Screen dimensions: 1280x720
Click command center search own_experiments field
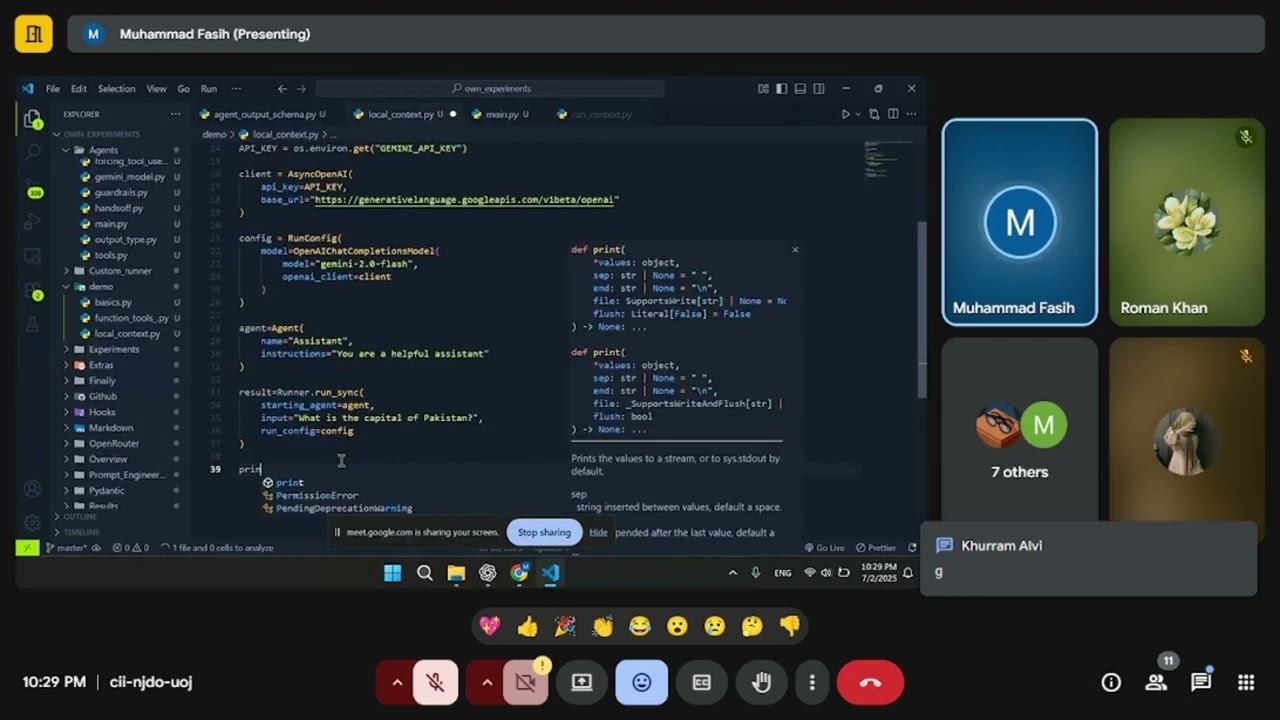490,88
